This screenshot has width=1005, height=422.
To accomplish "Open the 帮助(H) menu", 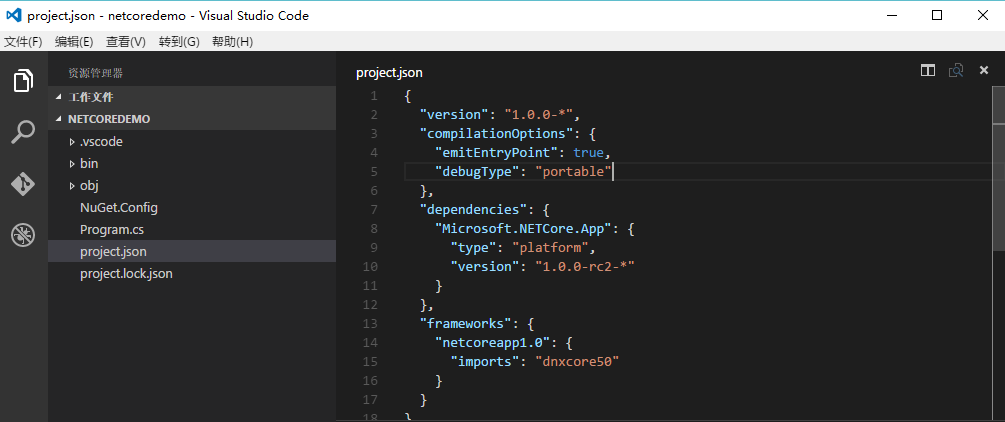I will point(233,42).
